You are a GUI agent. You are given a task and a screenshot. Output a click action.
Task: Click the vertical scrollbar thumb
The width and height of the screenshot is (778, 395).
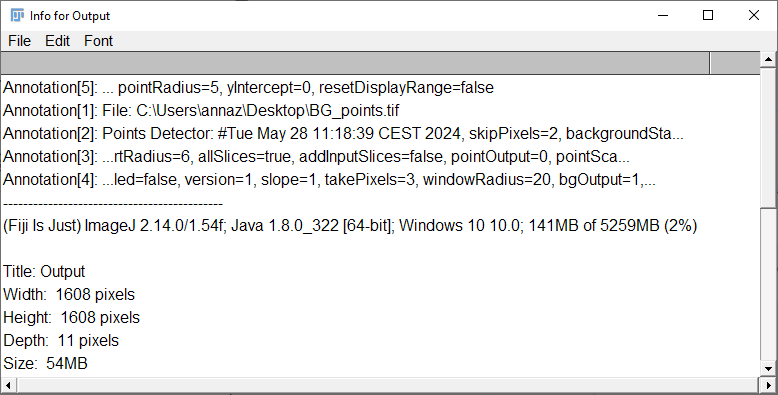click(769, 137)
